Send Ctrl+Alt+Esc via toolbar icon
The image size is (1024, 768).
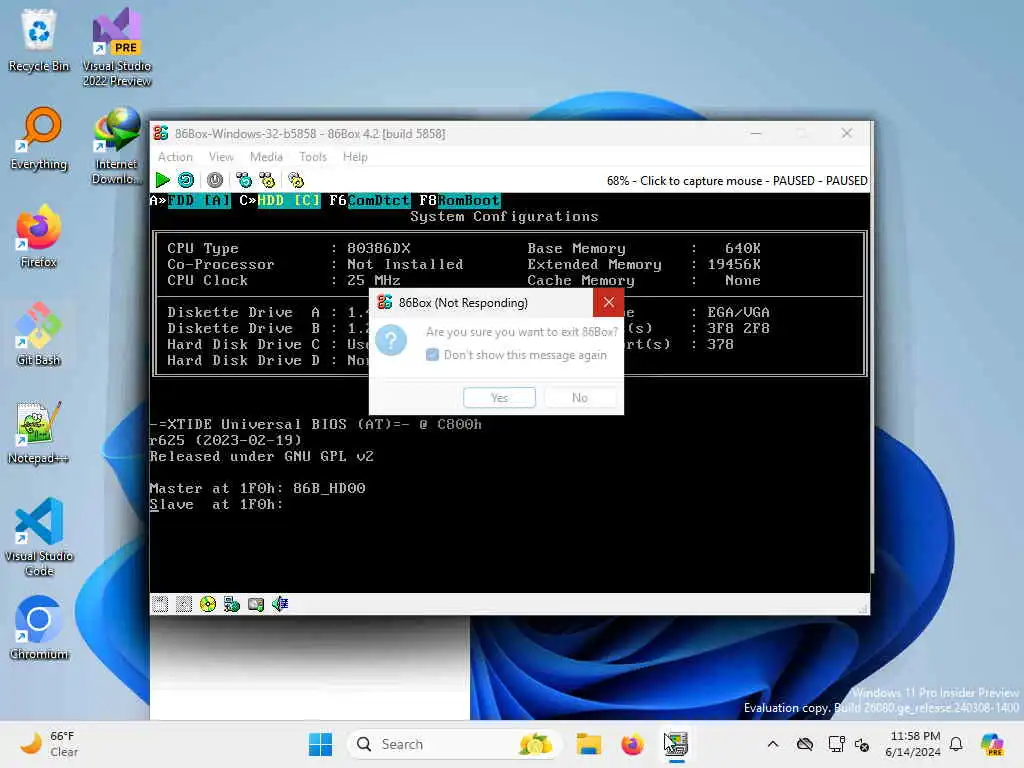point(267,180)
